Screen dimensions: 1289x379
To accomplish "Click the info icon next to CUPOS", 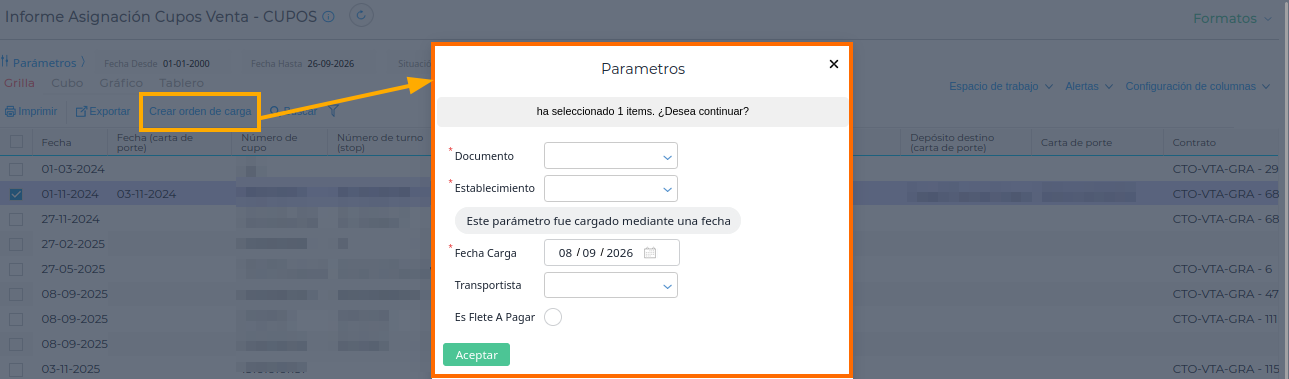I will 328,17.
